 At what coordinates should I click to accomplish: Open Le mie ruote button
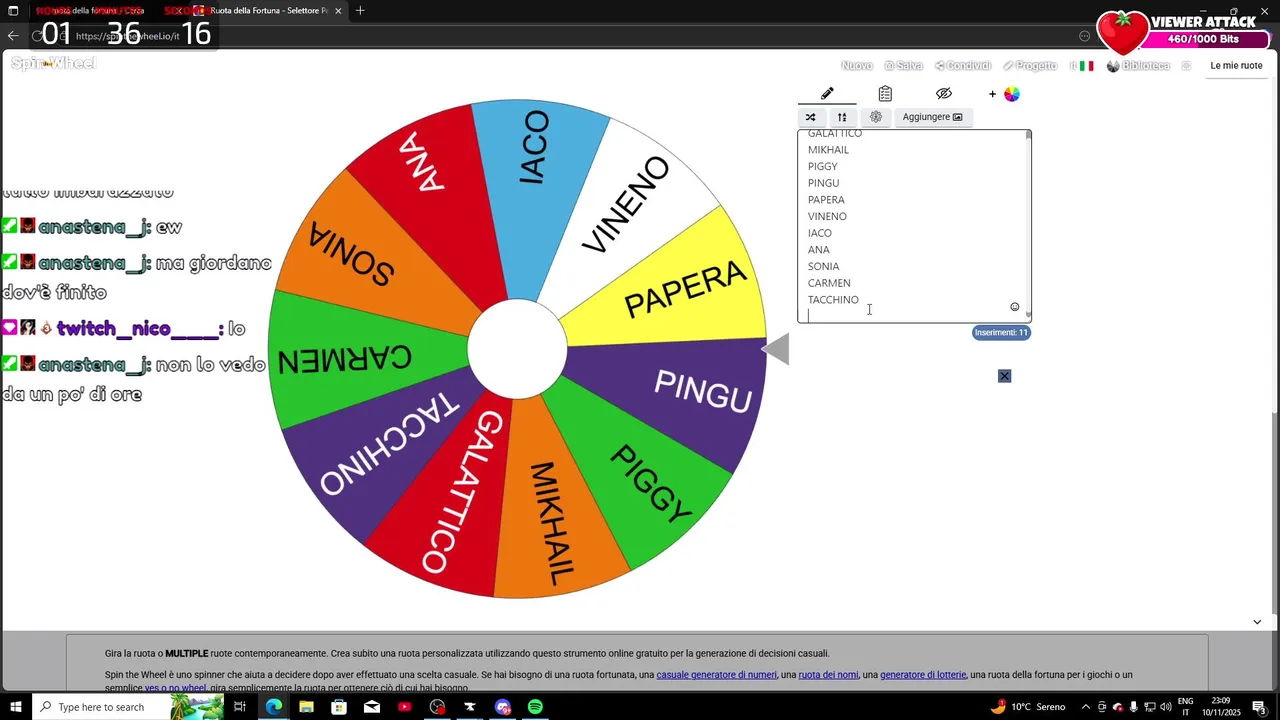[x=1236, y=66]
